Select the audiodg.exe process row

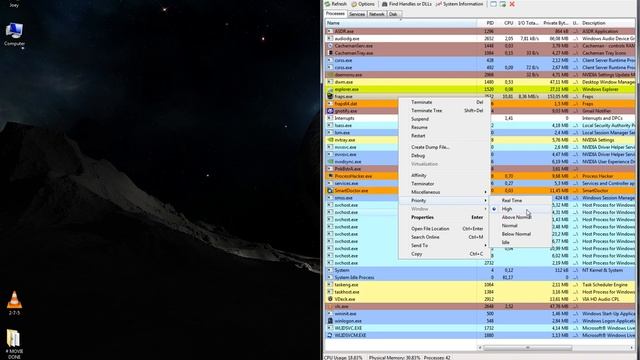tap(480, 38)
